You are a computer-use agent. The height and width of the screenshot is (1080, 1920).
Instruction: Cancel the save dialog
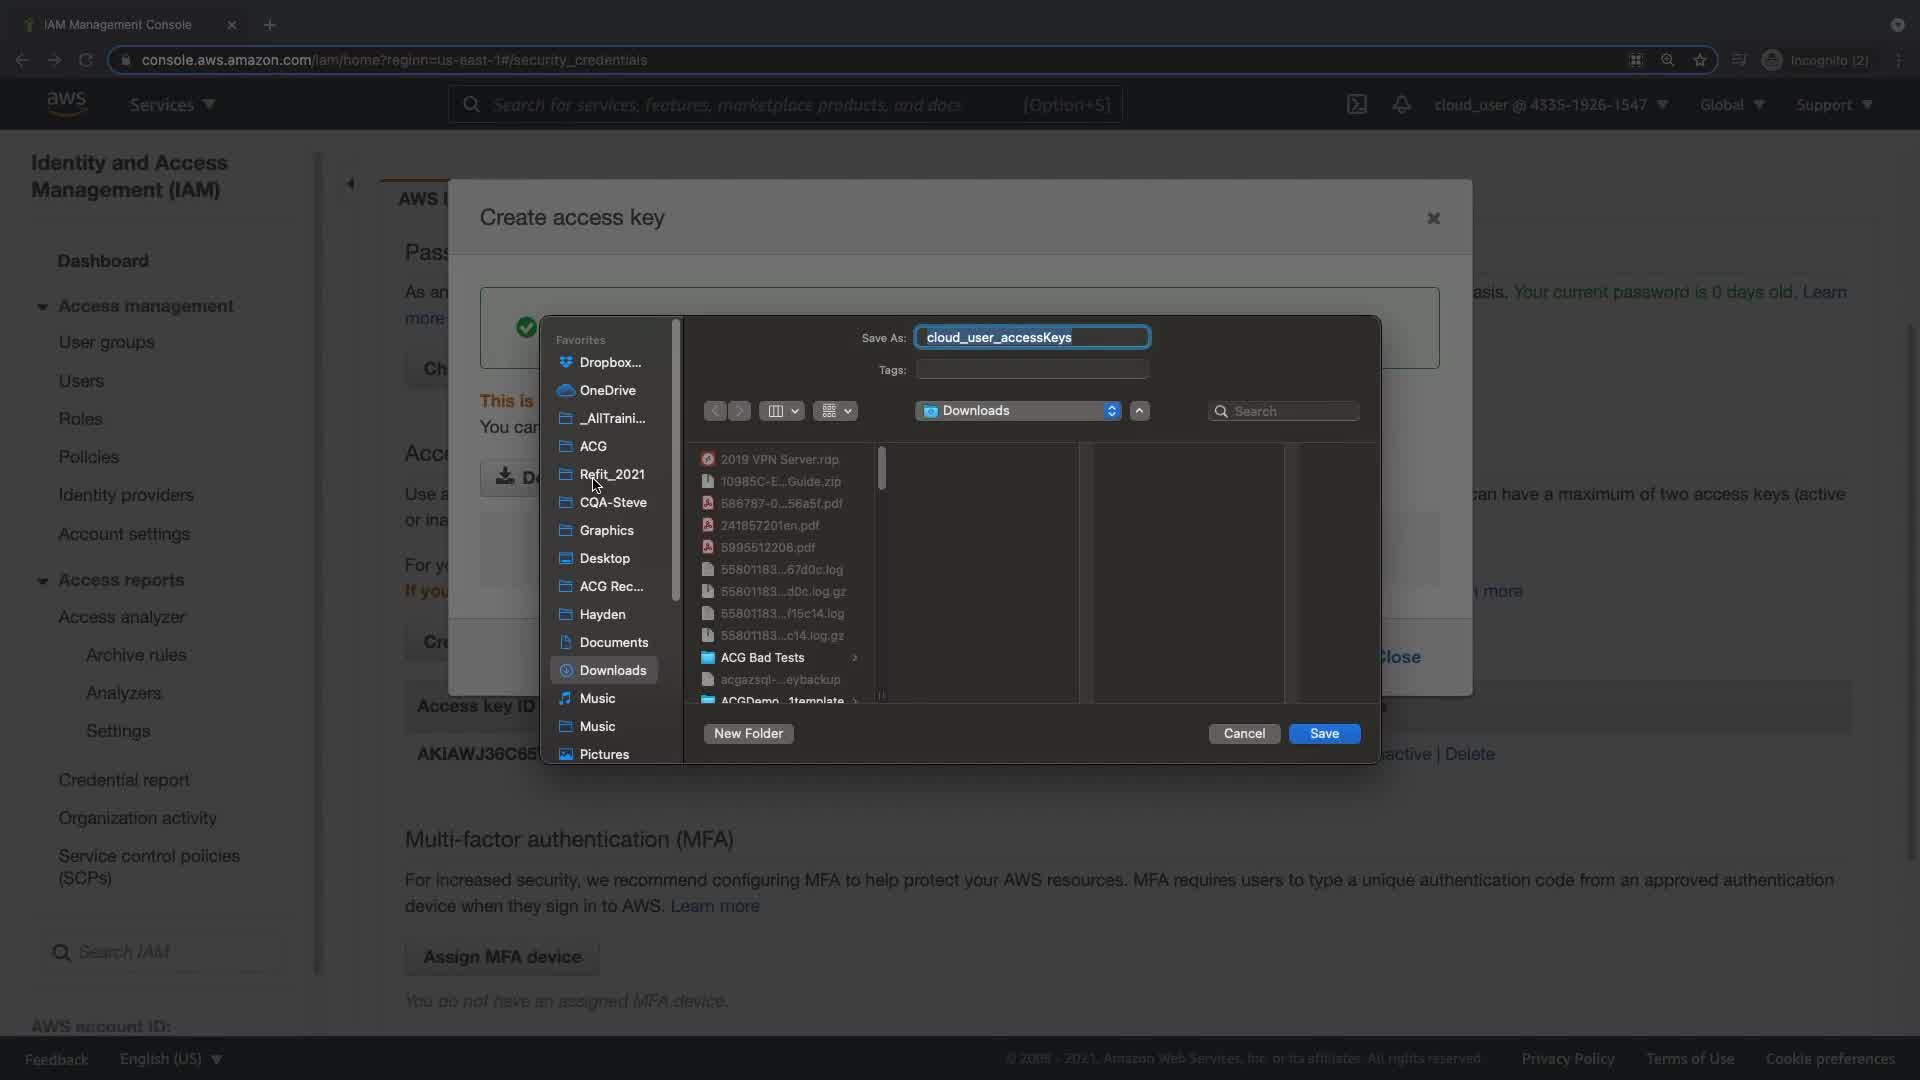[x=1244, y=734]
